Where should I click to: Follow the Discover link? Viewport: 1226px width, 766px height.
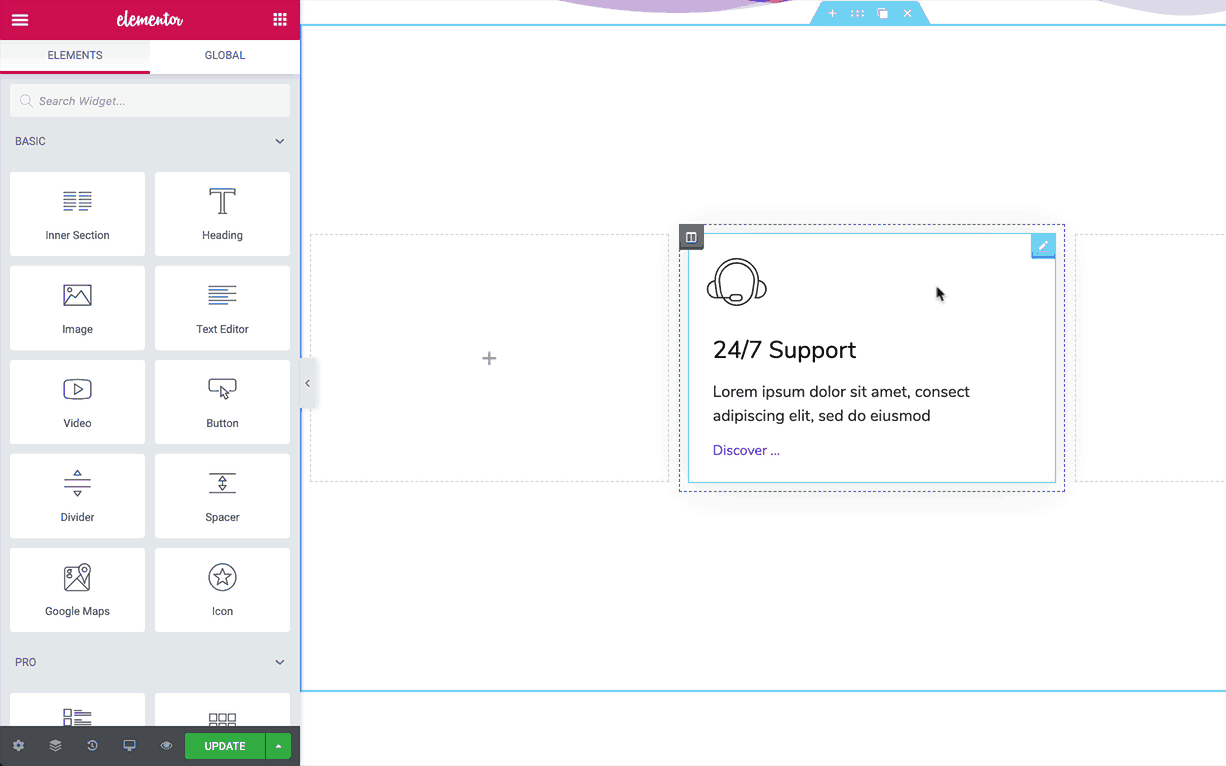(x=746, y=450)
